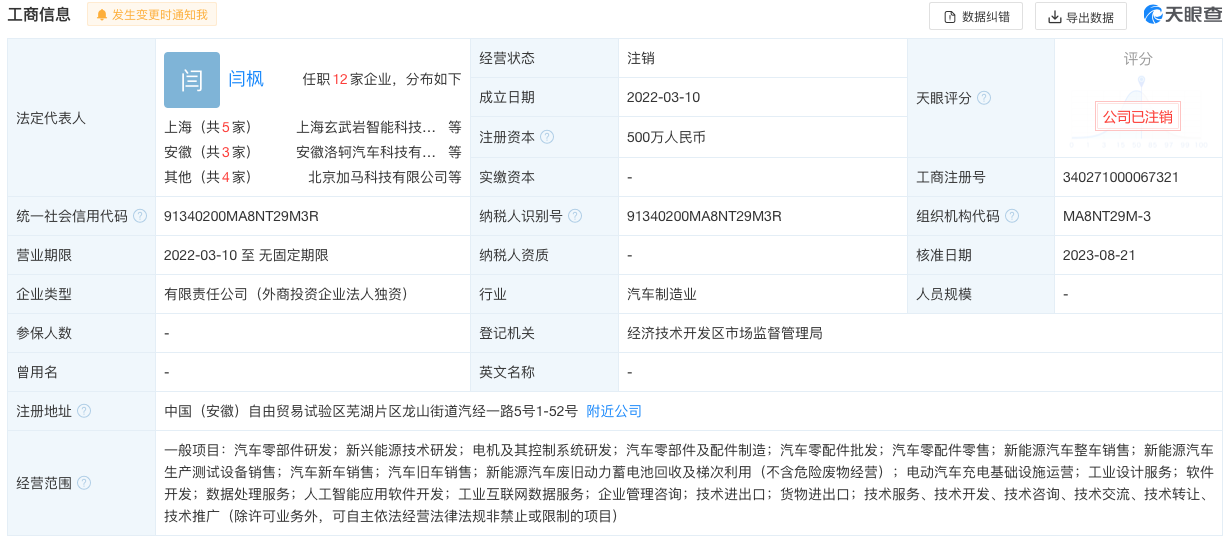Click help icon next to 天眼评分
This screenshot has height=540, width=1228.
[984, 98]
